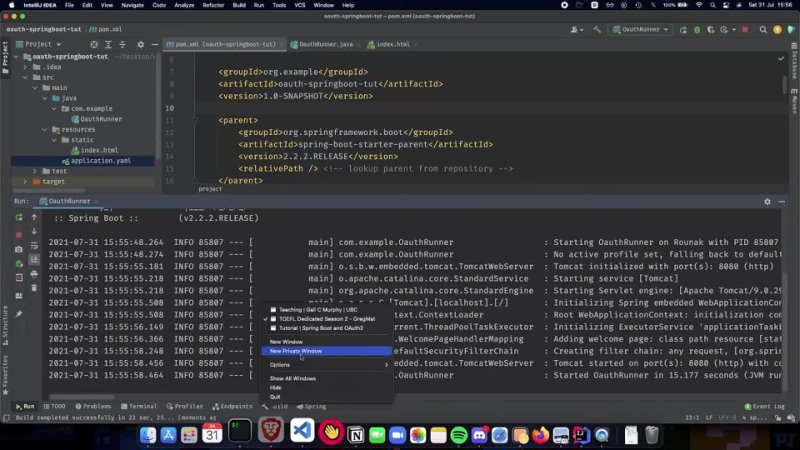Open the TODO tool window
The width and height of the screenshot is (800, 450).
(55, 407)
